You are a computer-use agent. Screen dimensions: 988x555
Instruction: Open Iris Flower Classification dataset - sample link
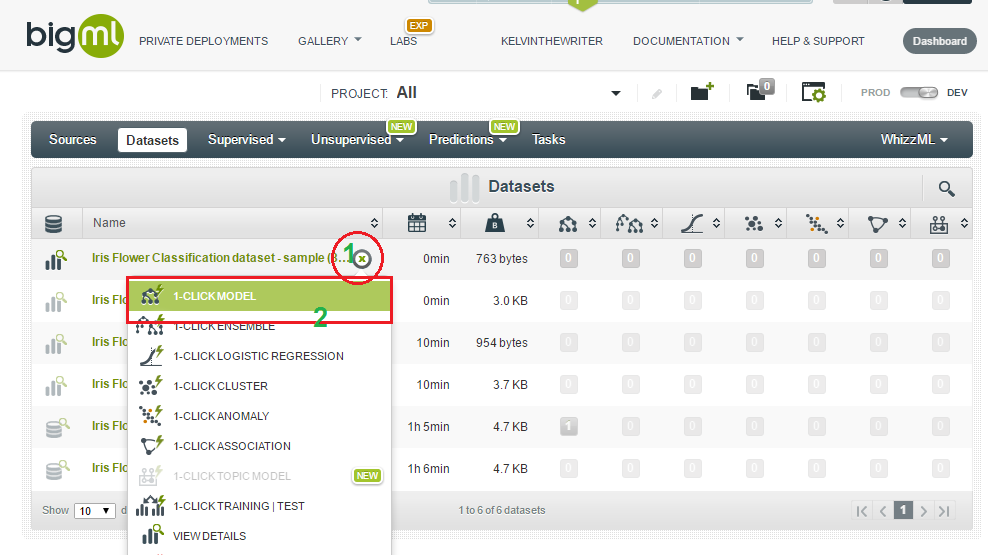click(x=222, y=258)
